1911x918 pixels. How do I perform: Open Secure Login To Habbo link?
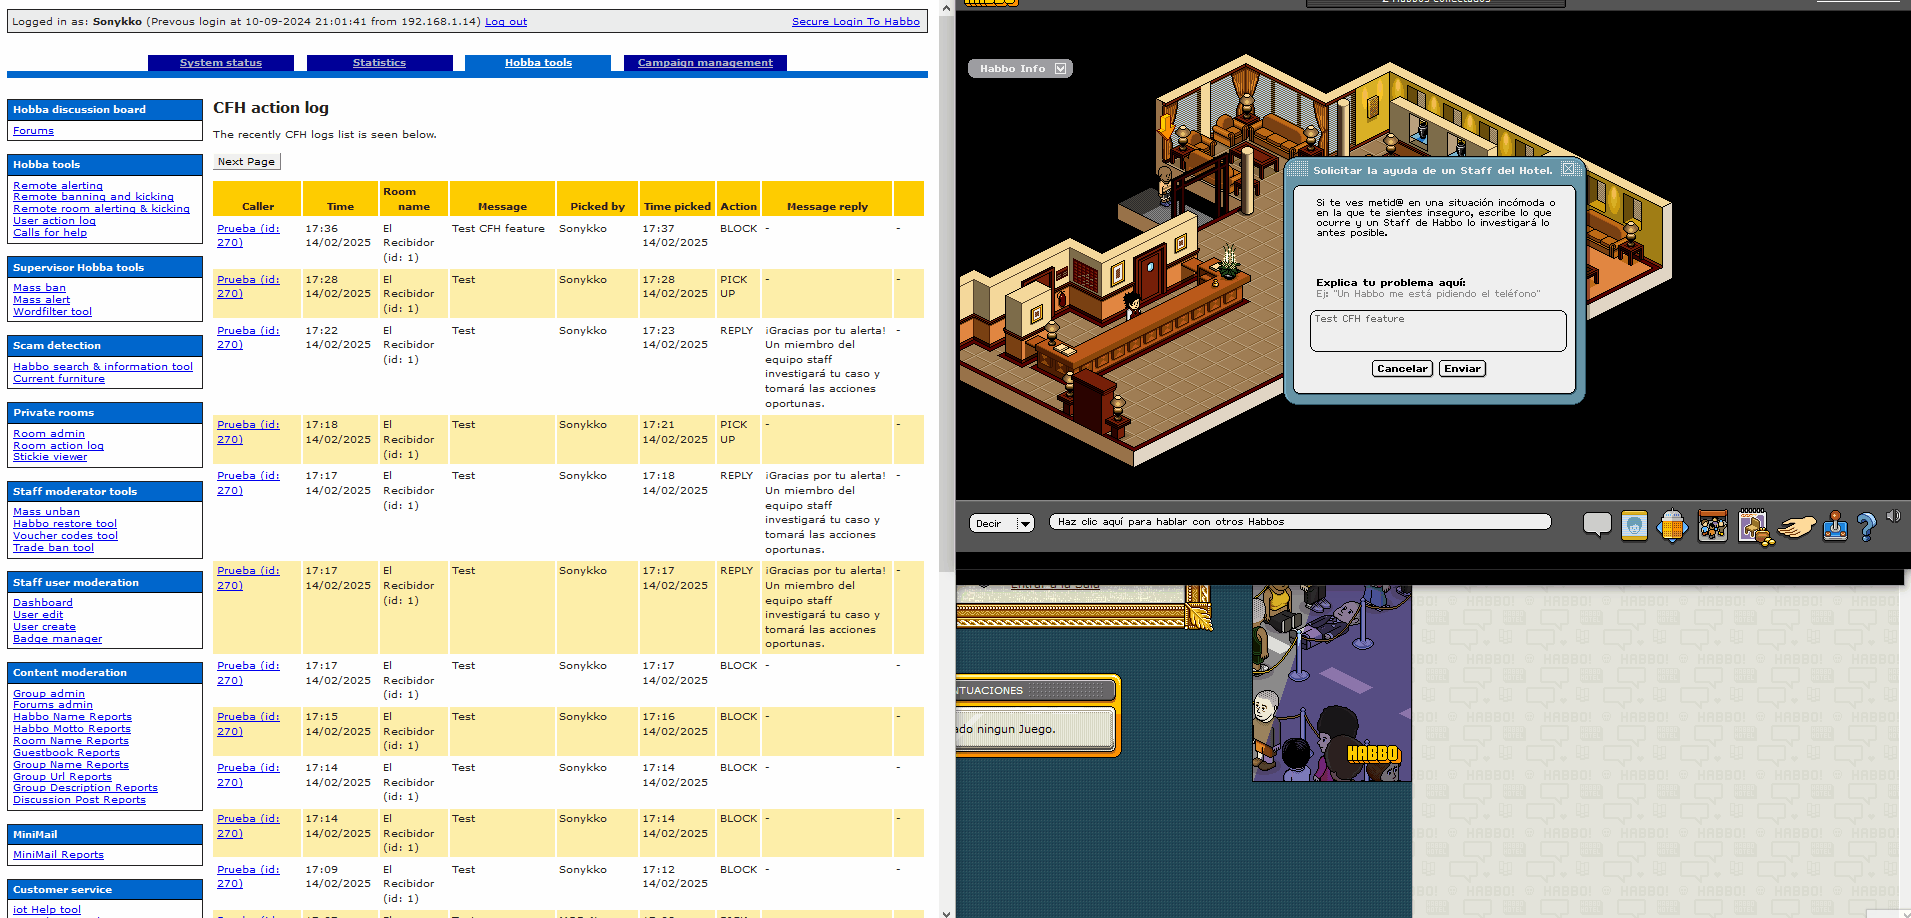856,21
